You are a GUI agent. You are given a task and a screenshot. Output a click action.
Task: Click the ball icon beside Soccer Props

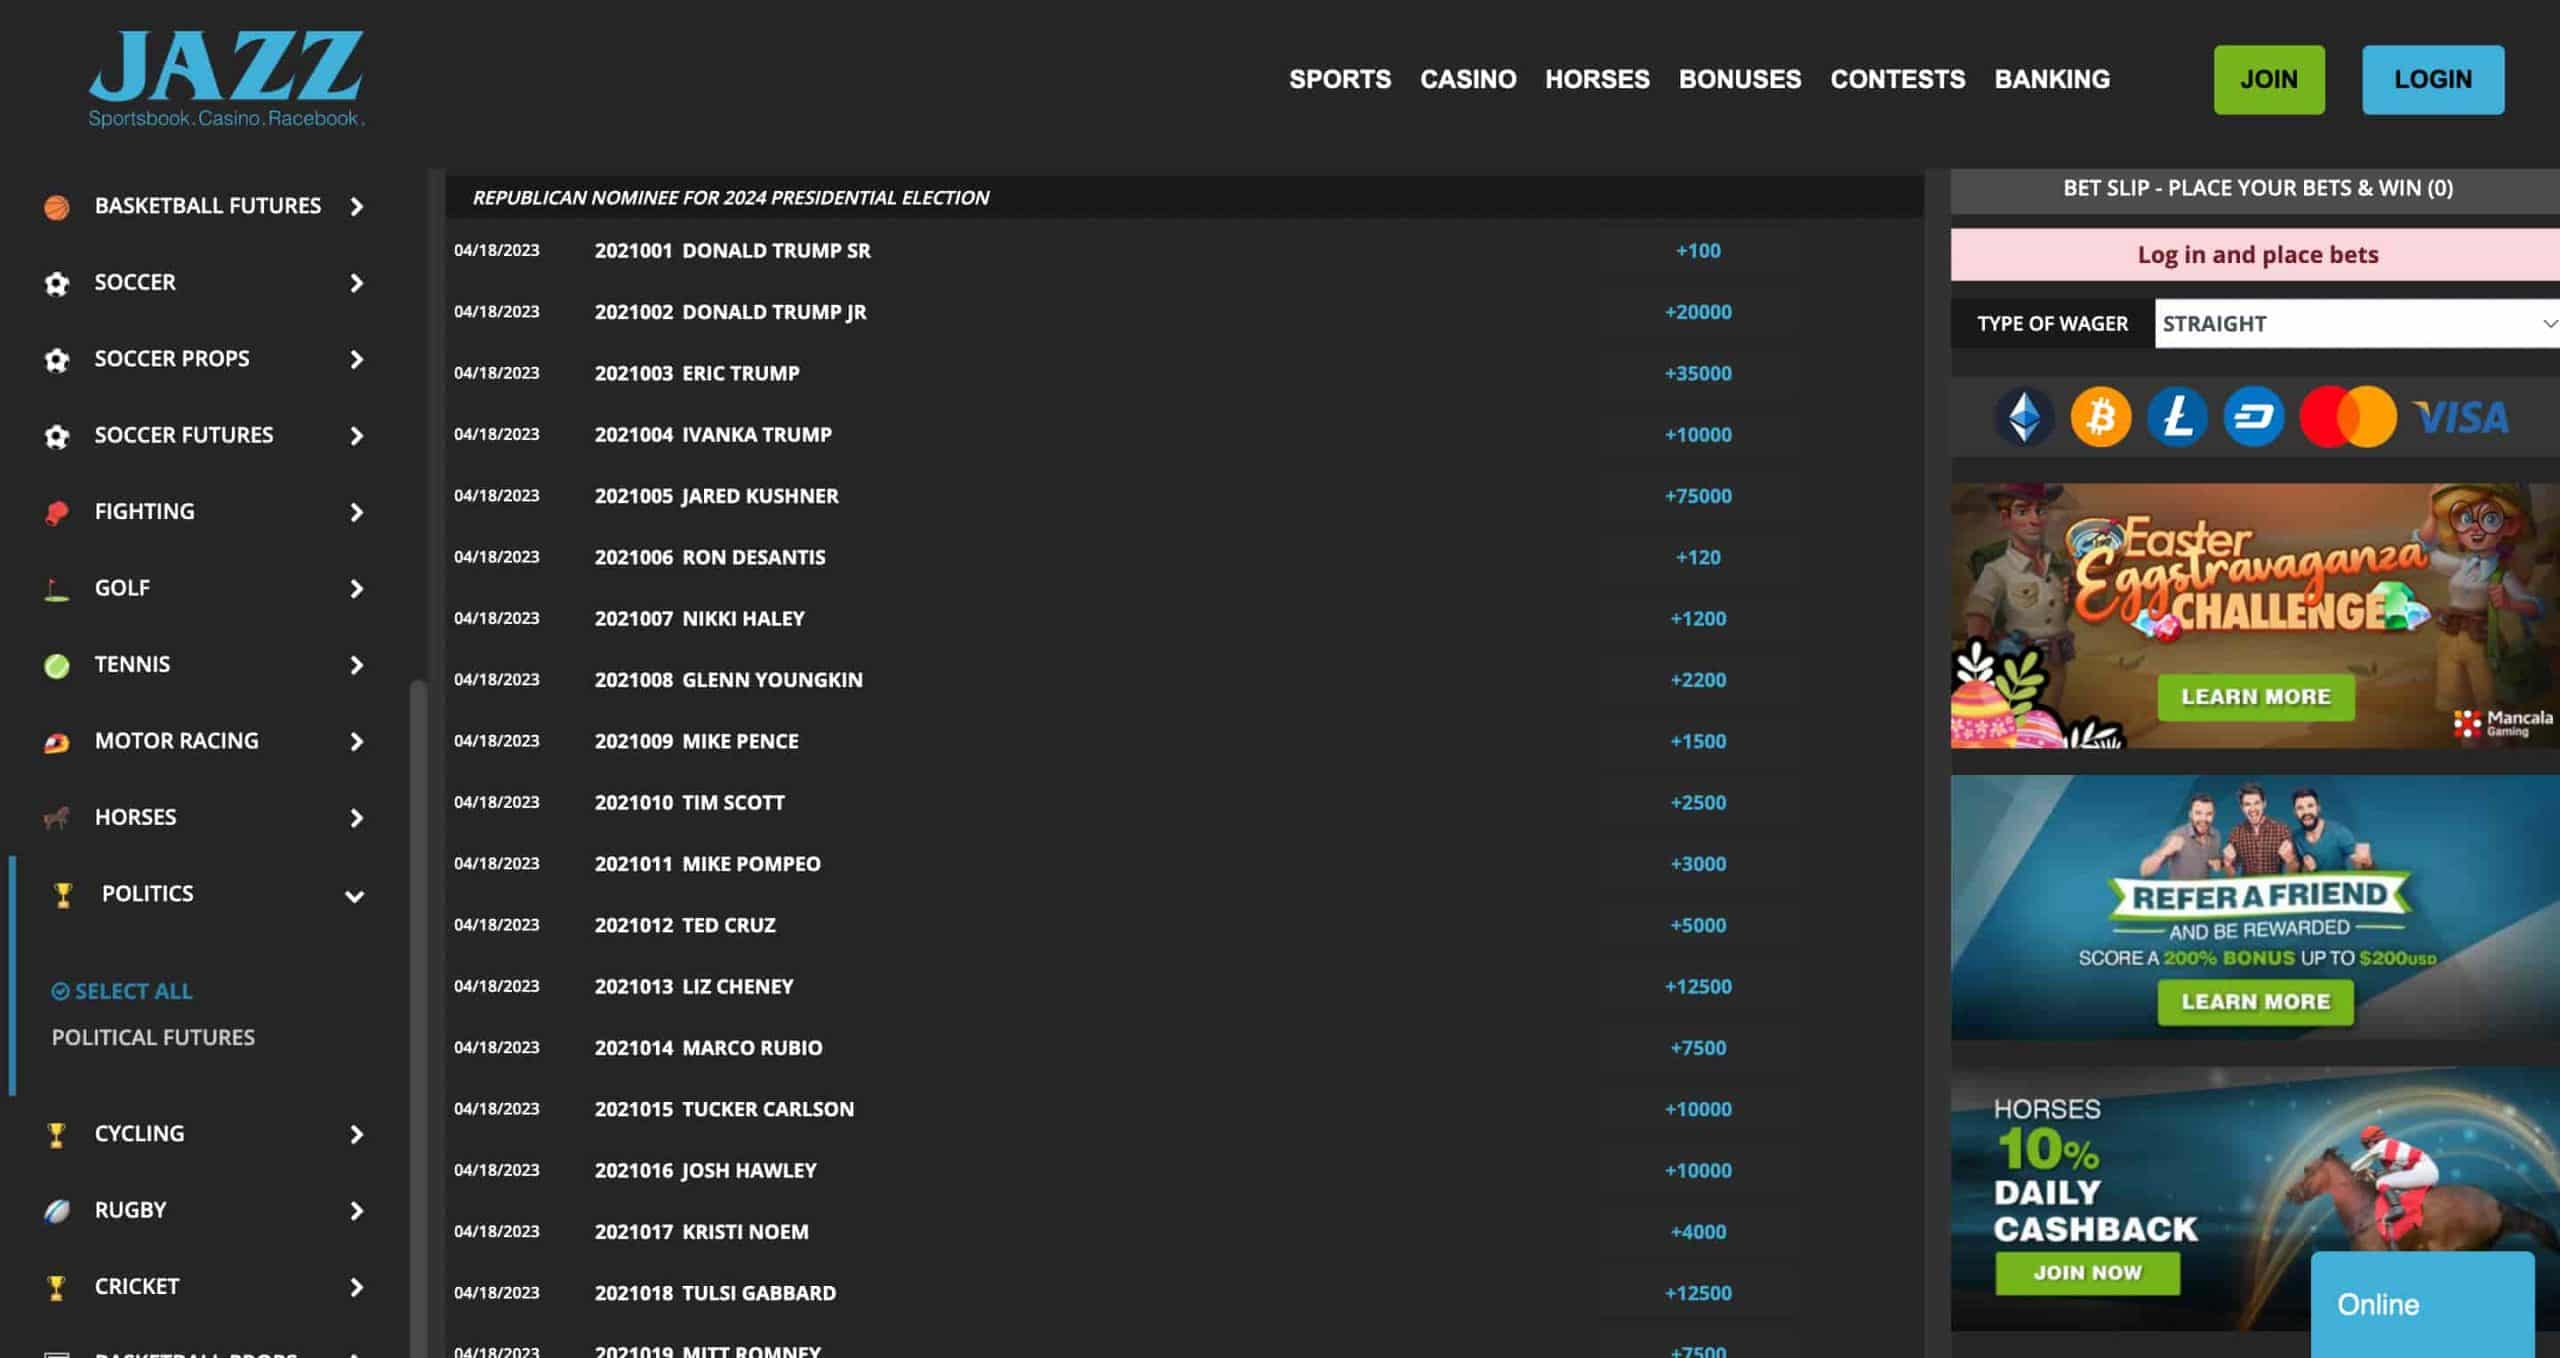click(57, 360)
